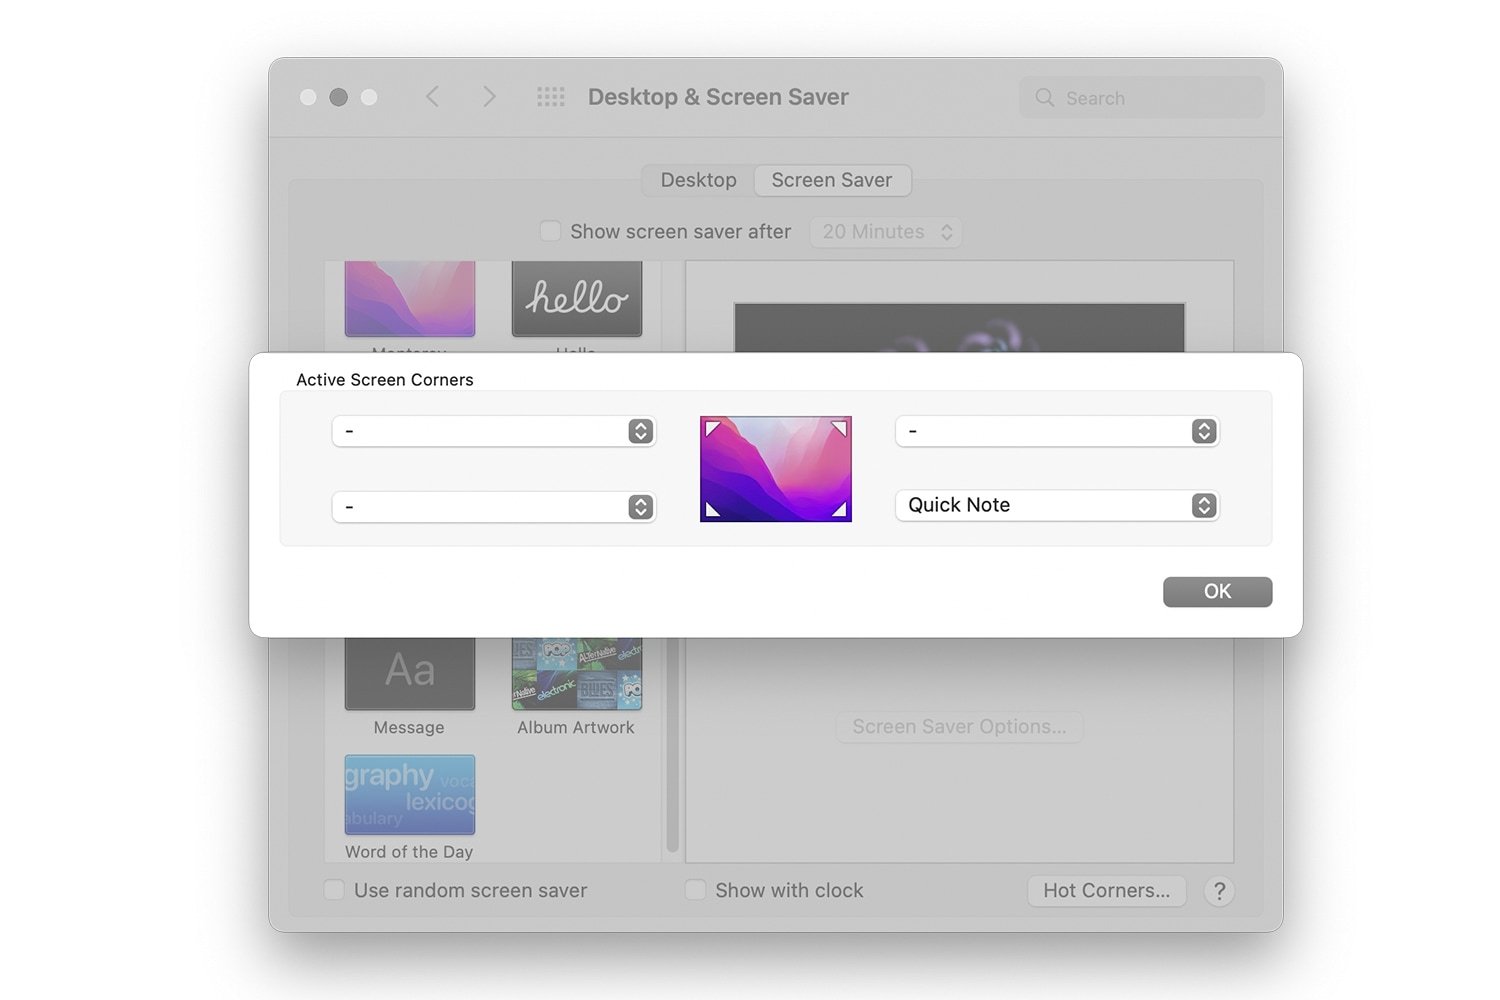Open the top-right corner action dropdown
The width and height of the screenshot is (1500, 1000).
pyautogui.click(x=1057, y=431)
